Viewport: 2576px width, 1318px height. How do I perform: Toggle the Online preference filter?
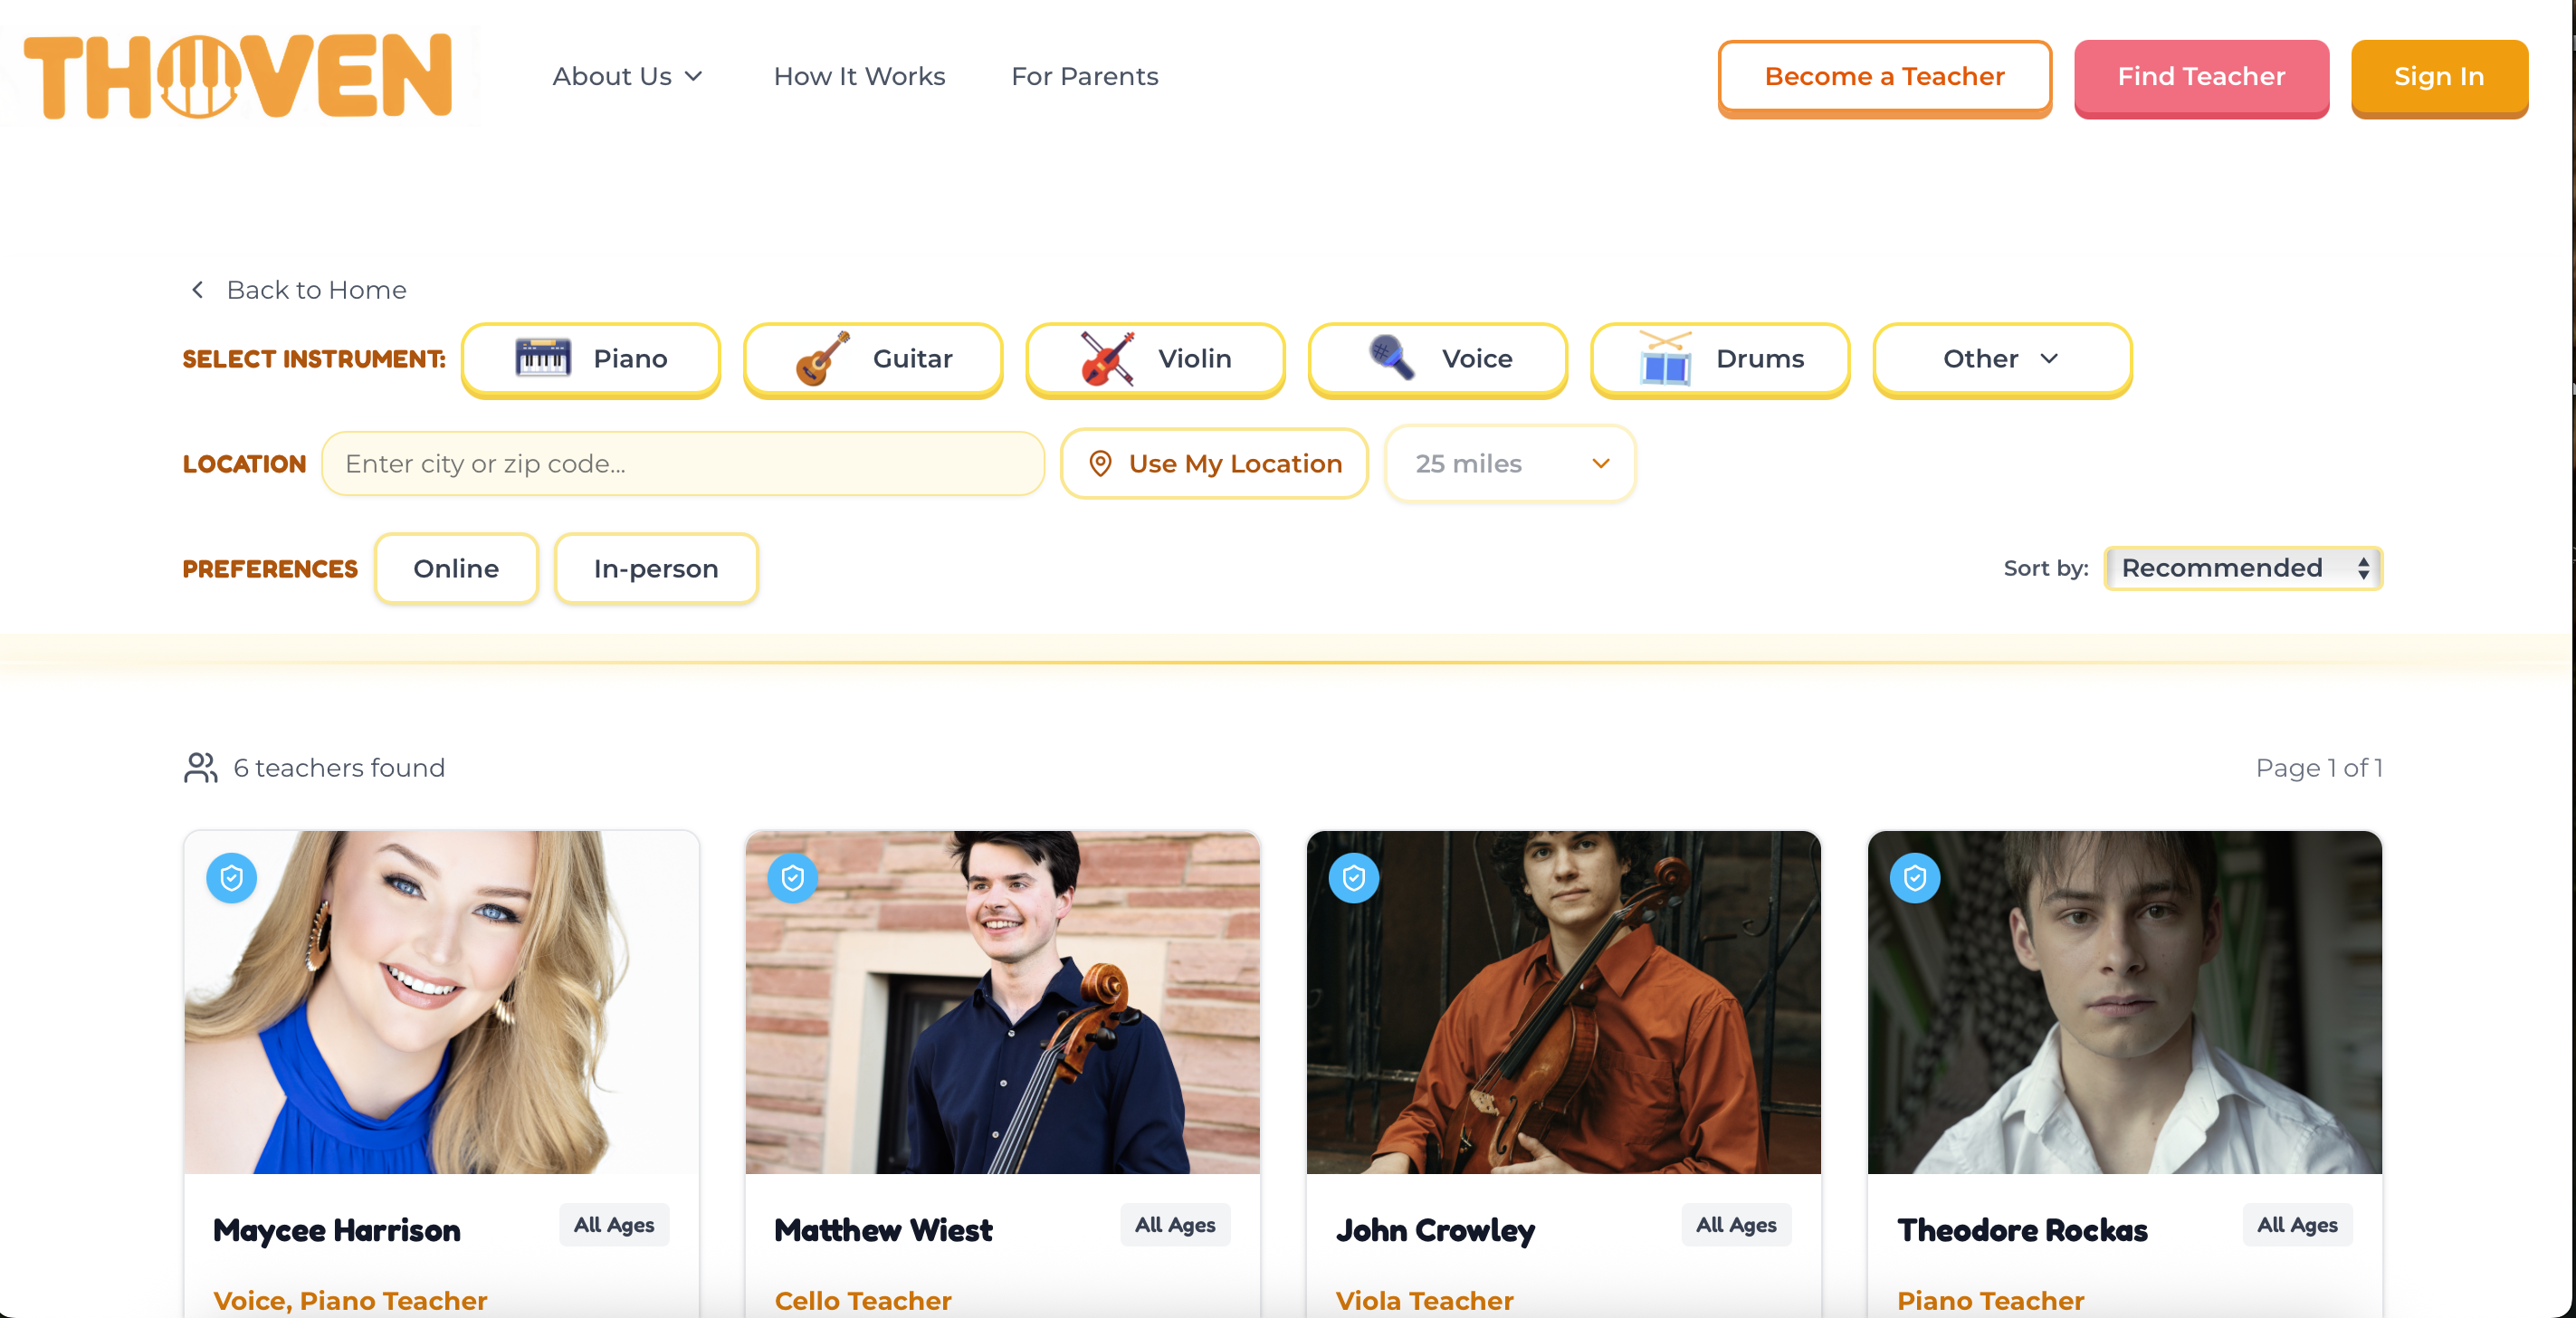click(456, 568)
